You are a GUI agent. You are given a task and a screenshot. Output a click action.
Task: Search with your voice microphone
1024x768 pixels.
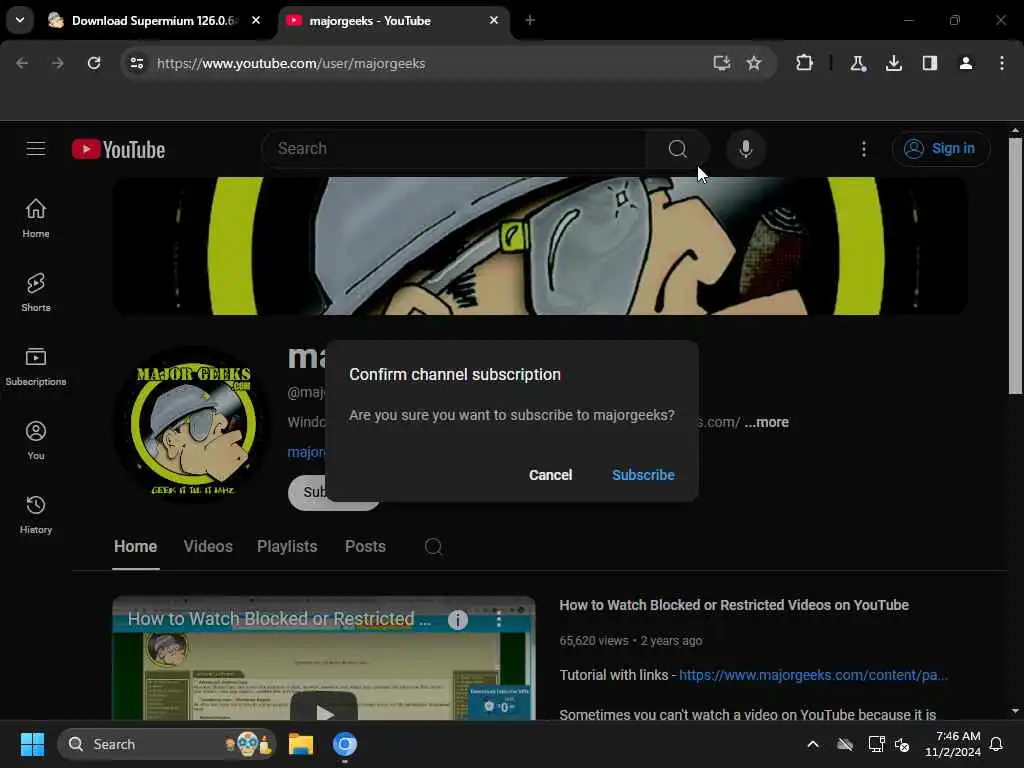[745, 149]
